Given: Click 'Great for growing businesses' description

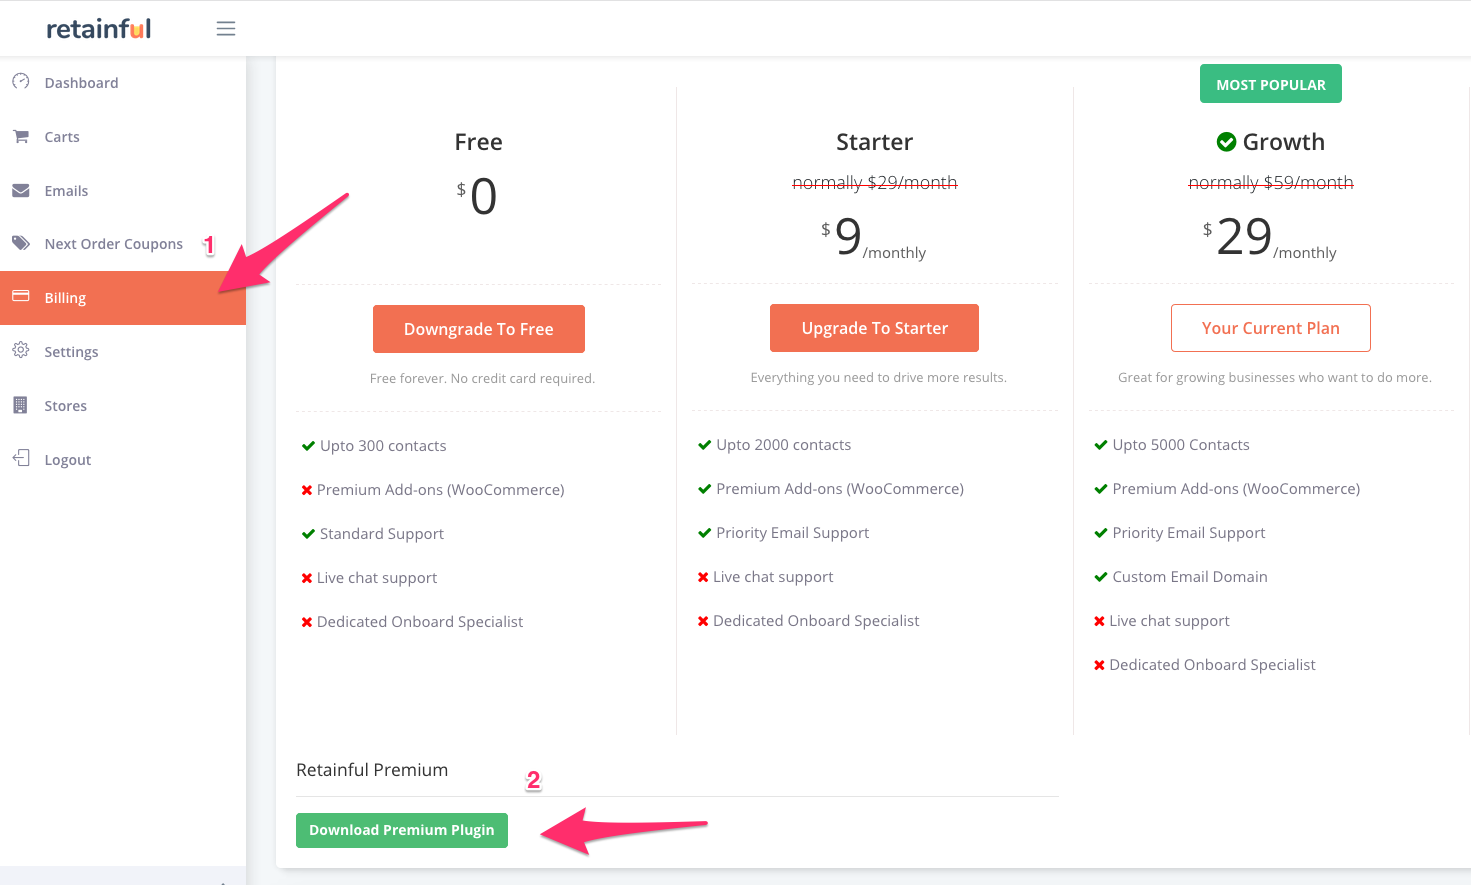Looking at the screenshot, I should point(1275,378).
